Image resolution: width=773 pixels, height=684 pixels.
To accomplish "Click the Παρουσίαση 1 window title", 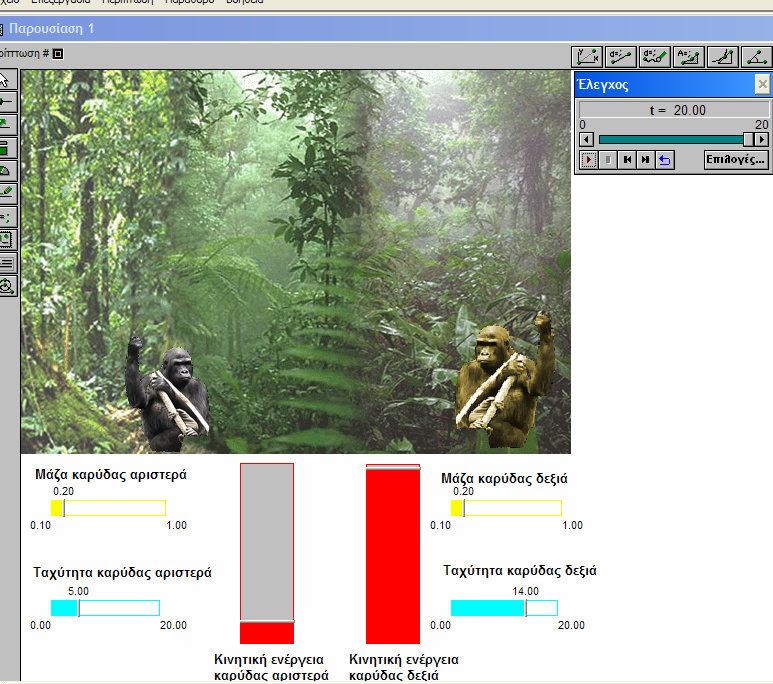I will pyautogui.click(x=51, y=29).
